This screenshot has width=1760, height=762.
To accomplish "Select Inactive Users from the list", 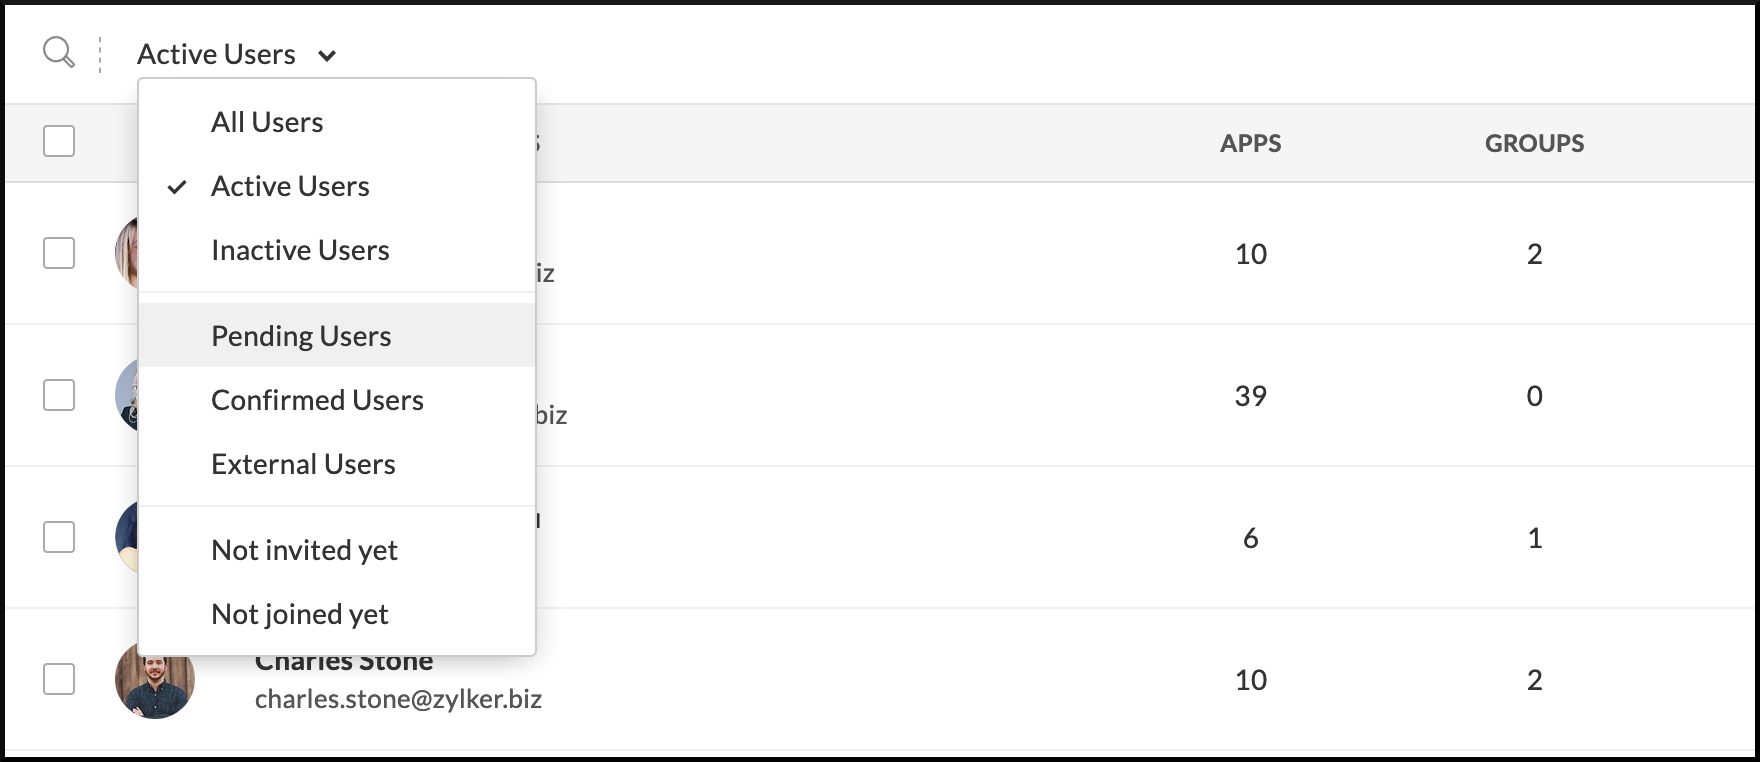I will tap(300, 250).
